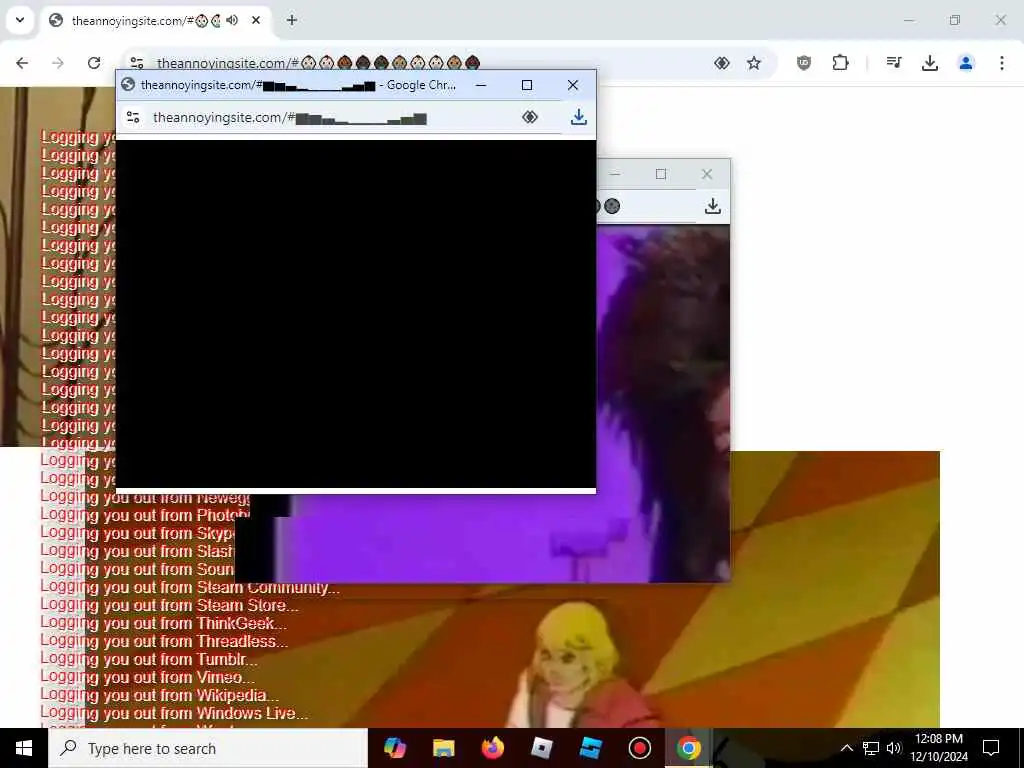Screen dimensions: 1024x768
Task: Open the notification center icon
Action: pyautogui.click(x=991, y=748)
